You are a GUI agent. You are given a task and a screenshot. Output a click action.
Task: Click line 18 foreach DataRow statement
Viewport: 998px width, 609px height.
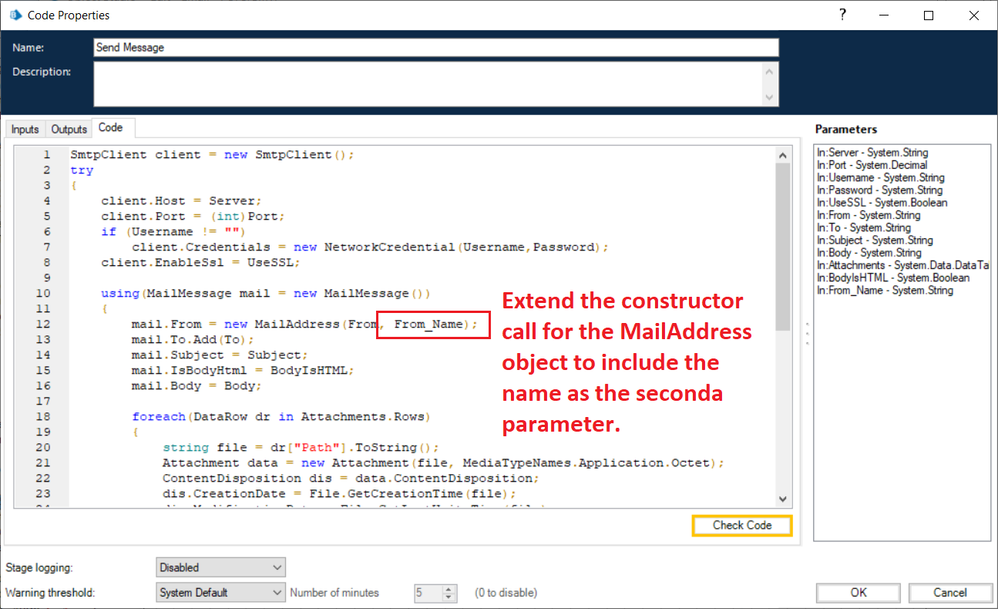click(281, 416)
